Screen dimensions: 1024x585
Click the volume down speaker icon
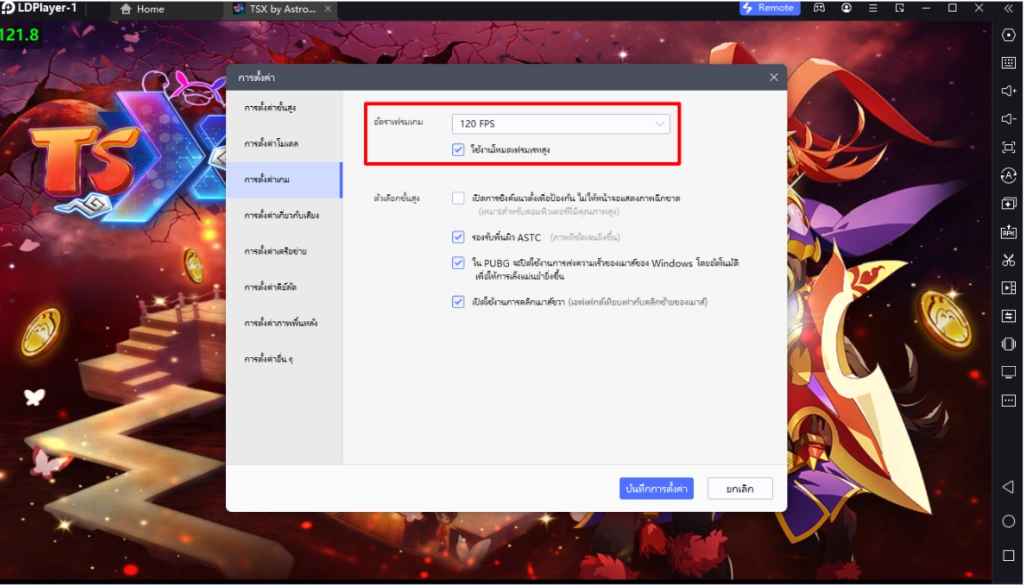(1008, 119)
